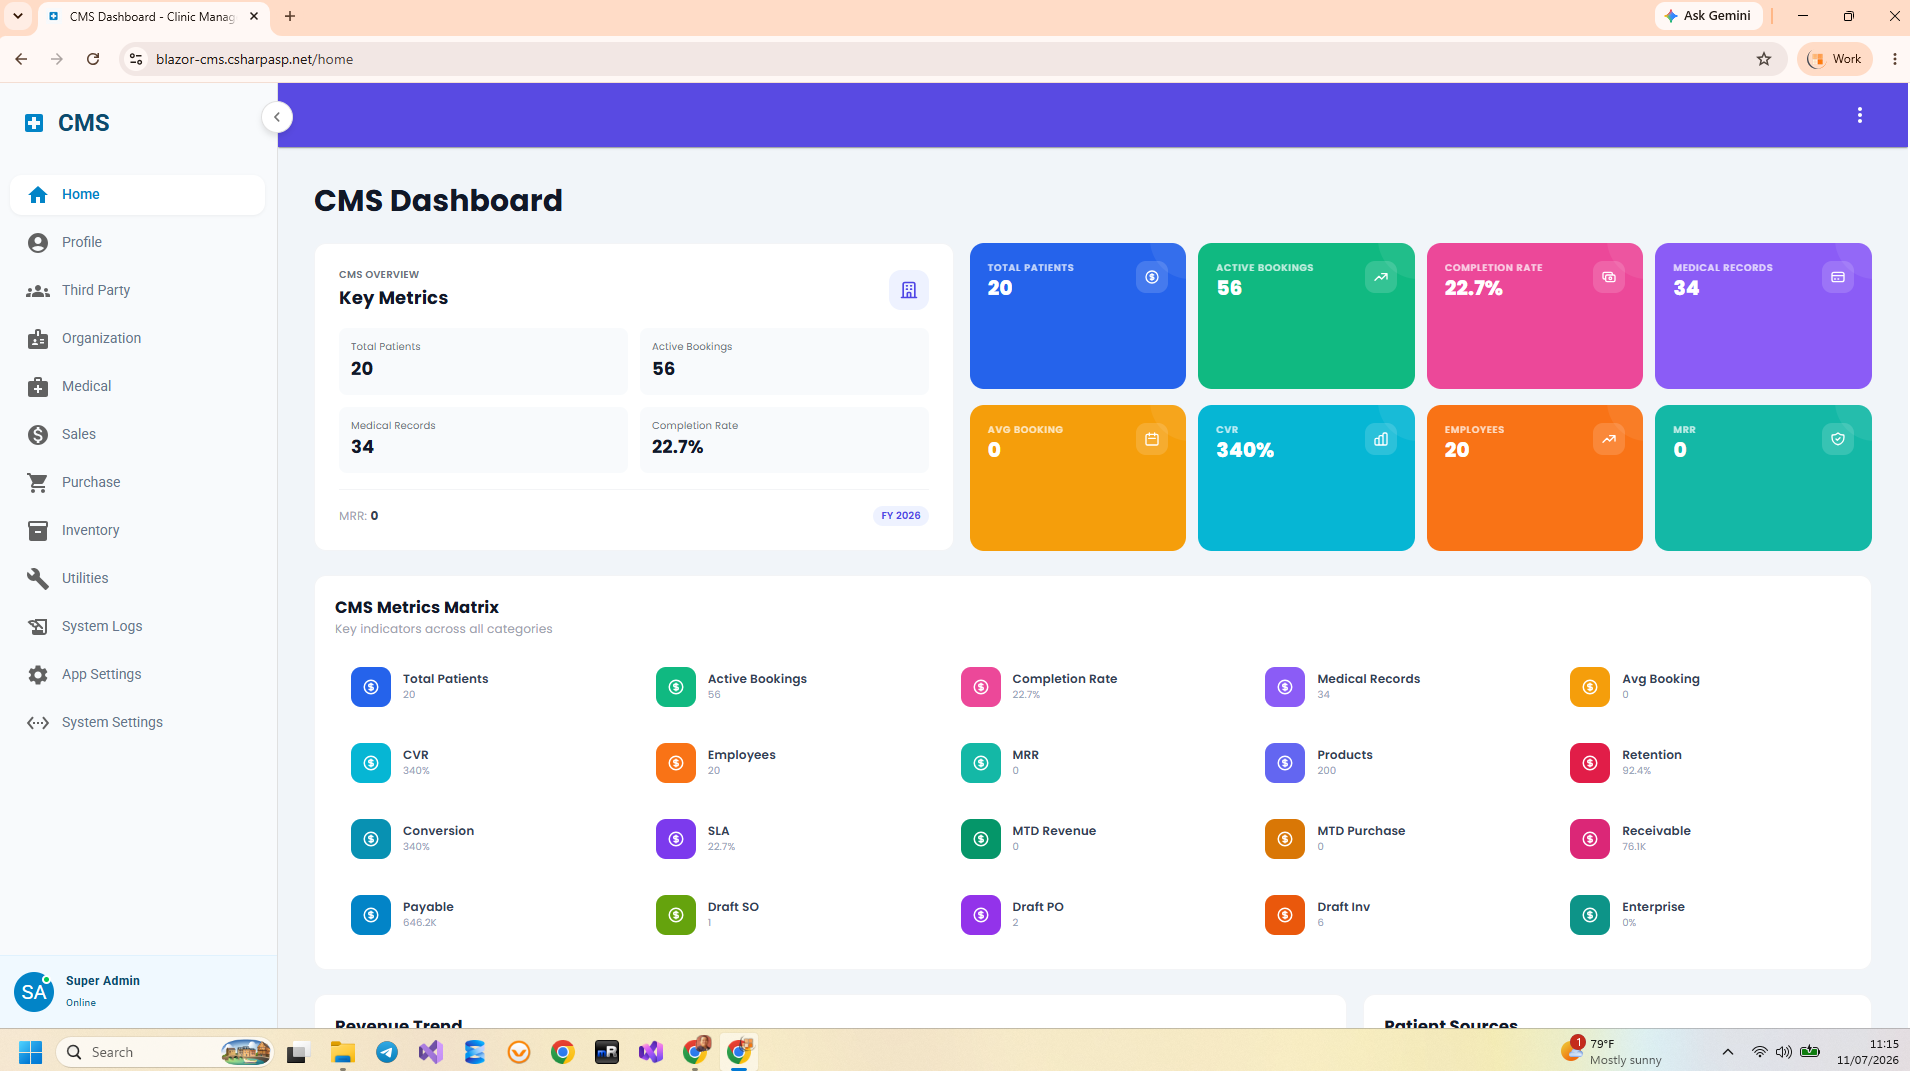
Task: Reload the page
Action: [x=93, y=59]
